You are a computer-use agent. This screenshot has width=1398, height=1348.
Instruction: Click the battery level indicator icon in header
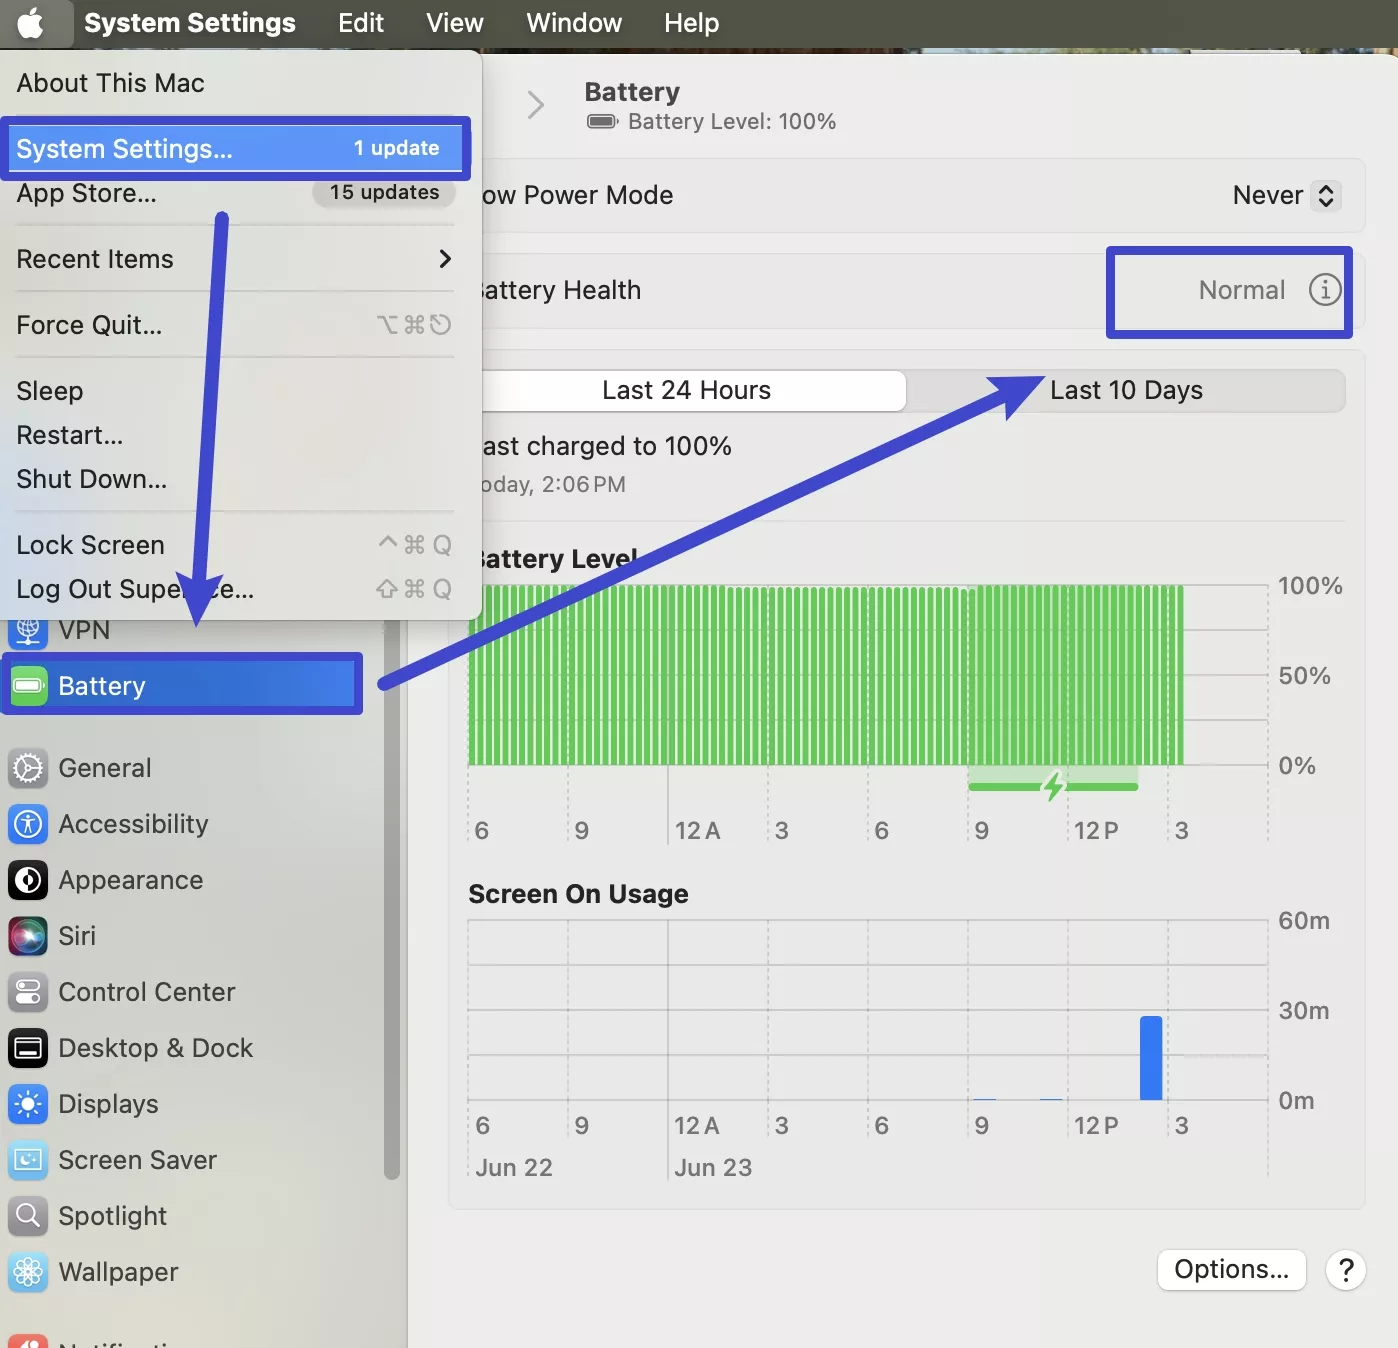click(602, 122)
